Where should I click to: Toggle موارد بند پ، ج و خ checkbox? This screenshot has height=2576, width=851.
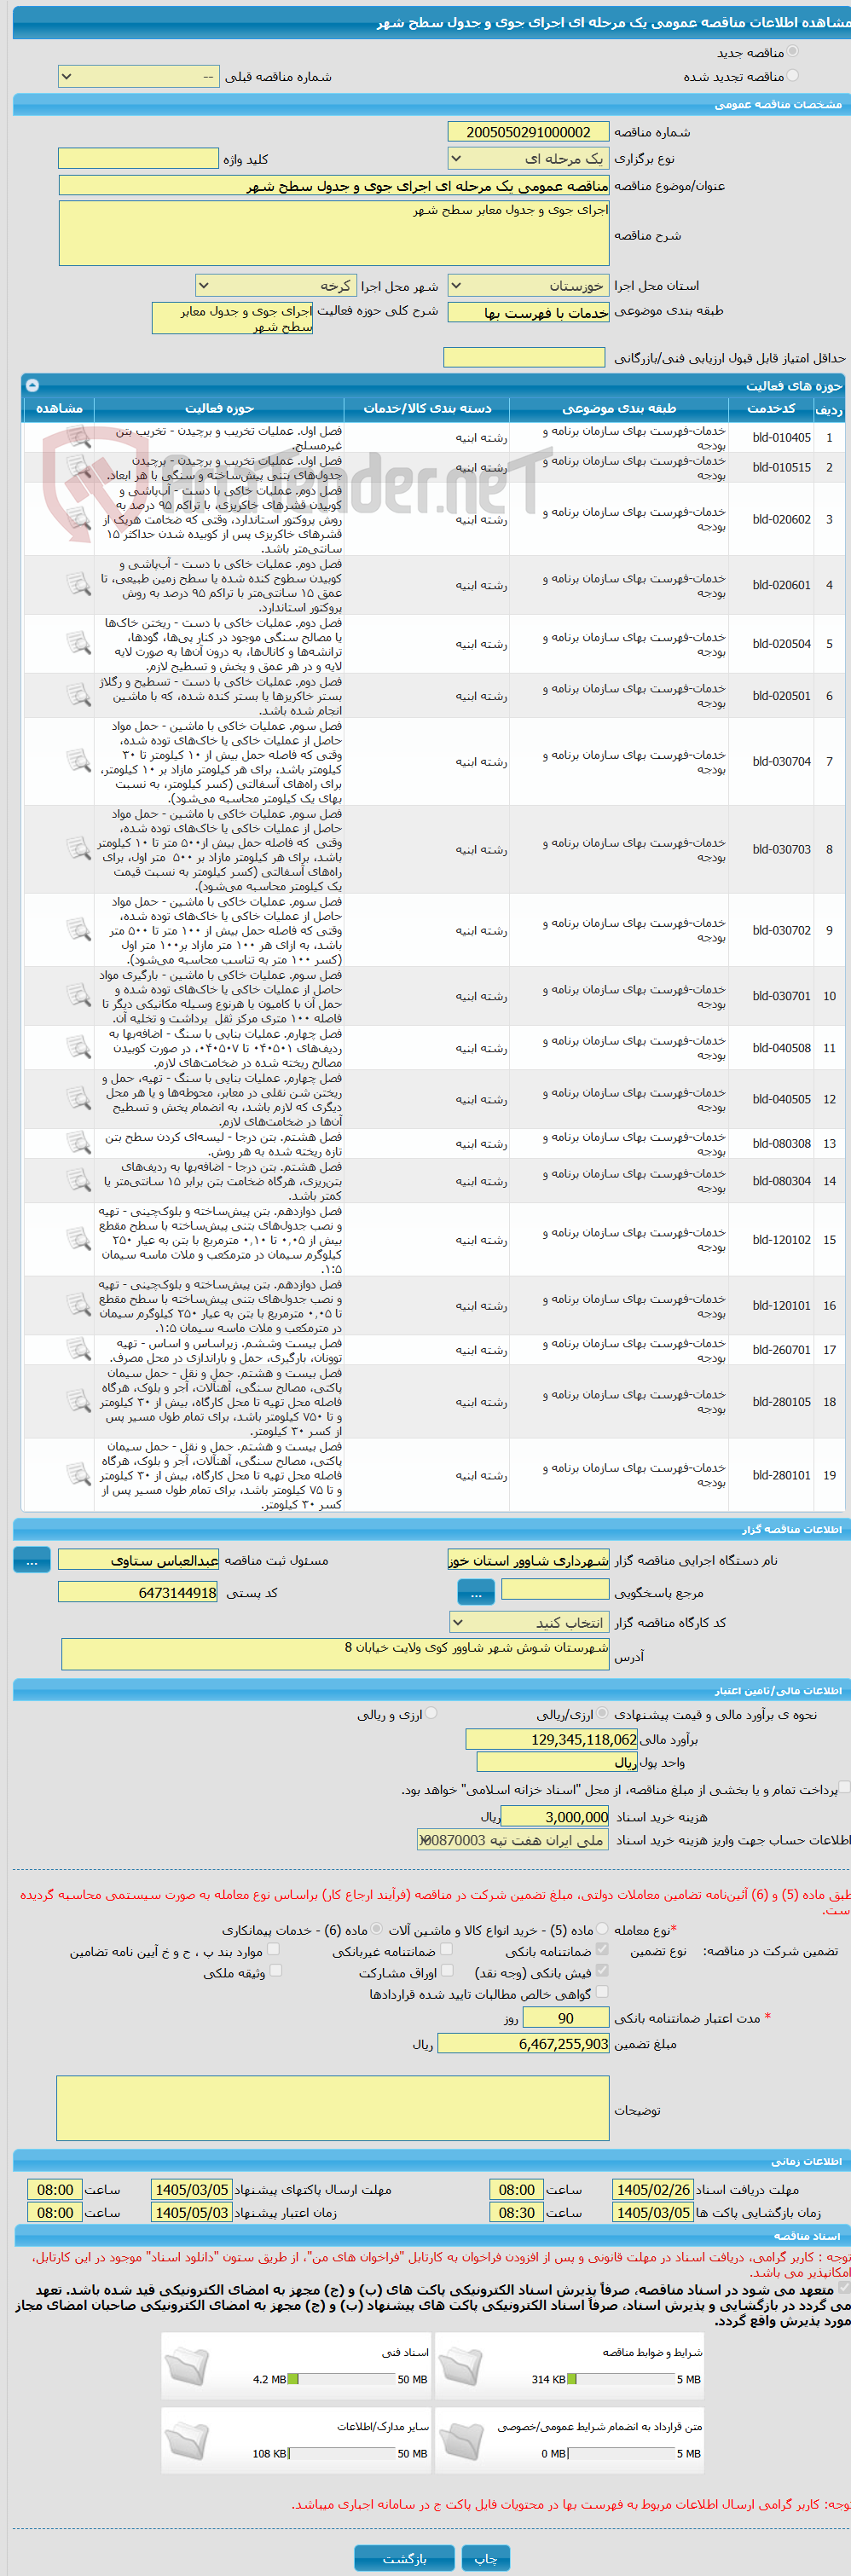coord(273,1949)
